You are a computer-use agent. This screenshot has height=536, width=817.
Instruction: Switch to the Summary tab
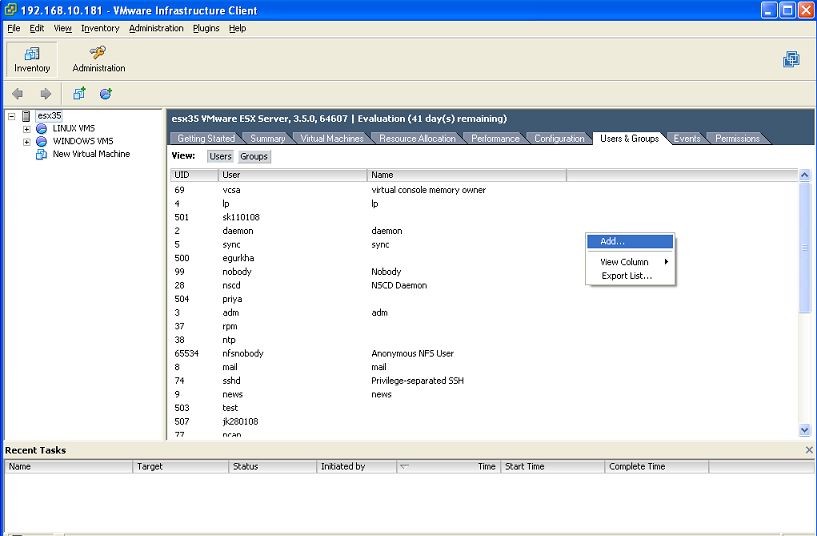[x=268, y=139]
